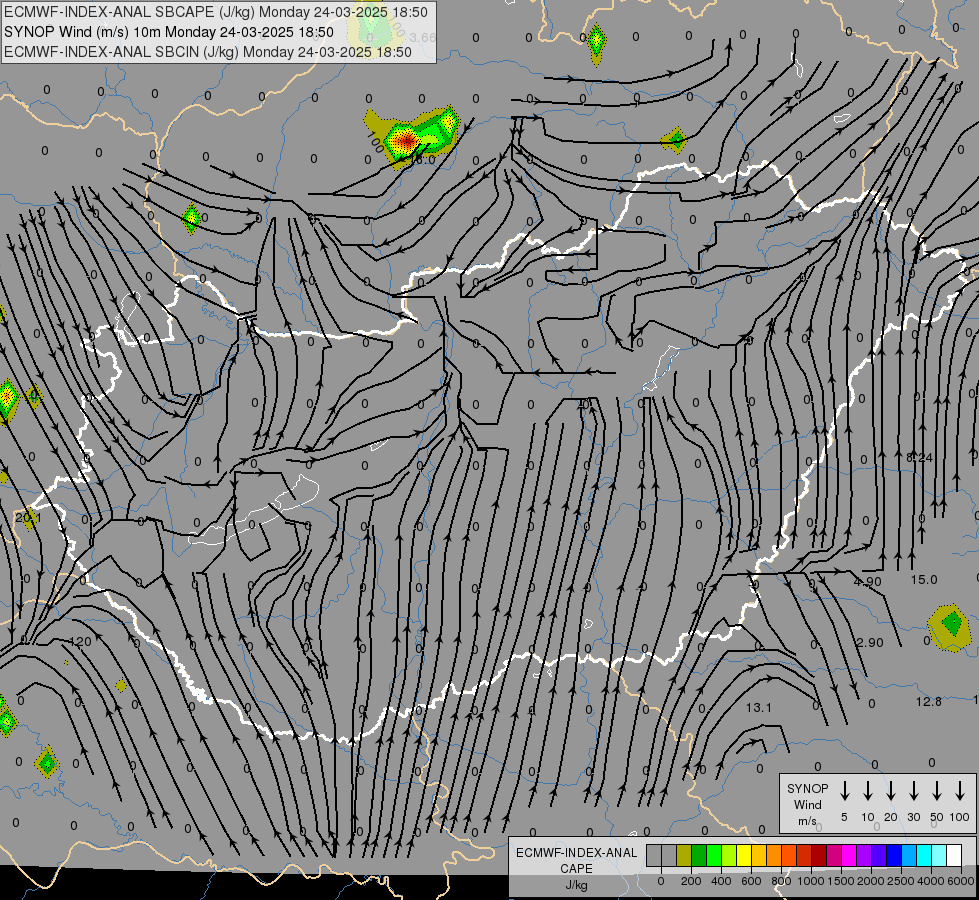The width and height of the screenshot is (979, 900).
Task: Select the cyan swatch before 4000
Action: pos(924,855)
